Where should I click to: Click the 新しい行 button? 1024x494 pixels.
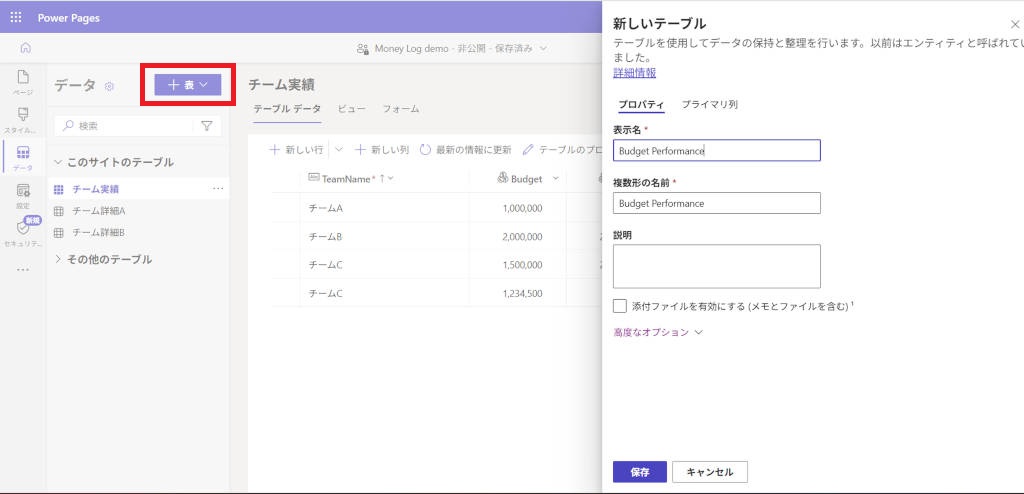[297, 150]
